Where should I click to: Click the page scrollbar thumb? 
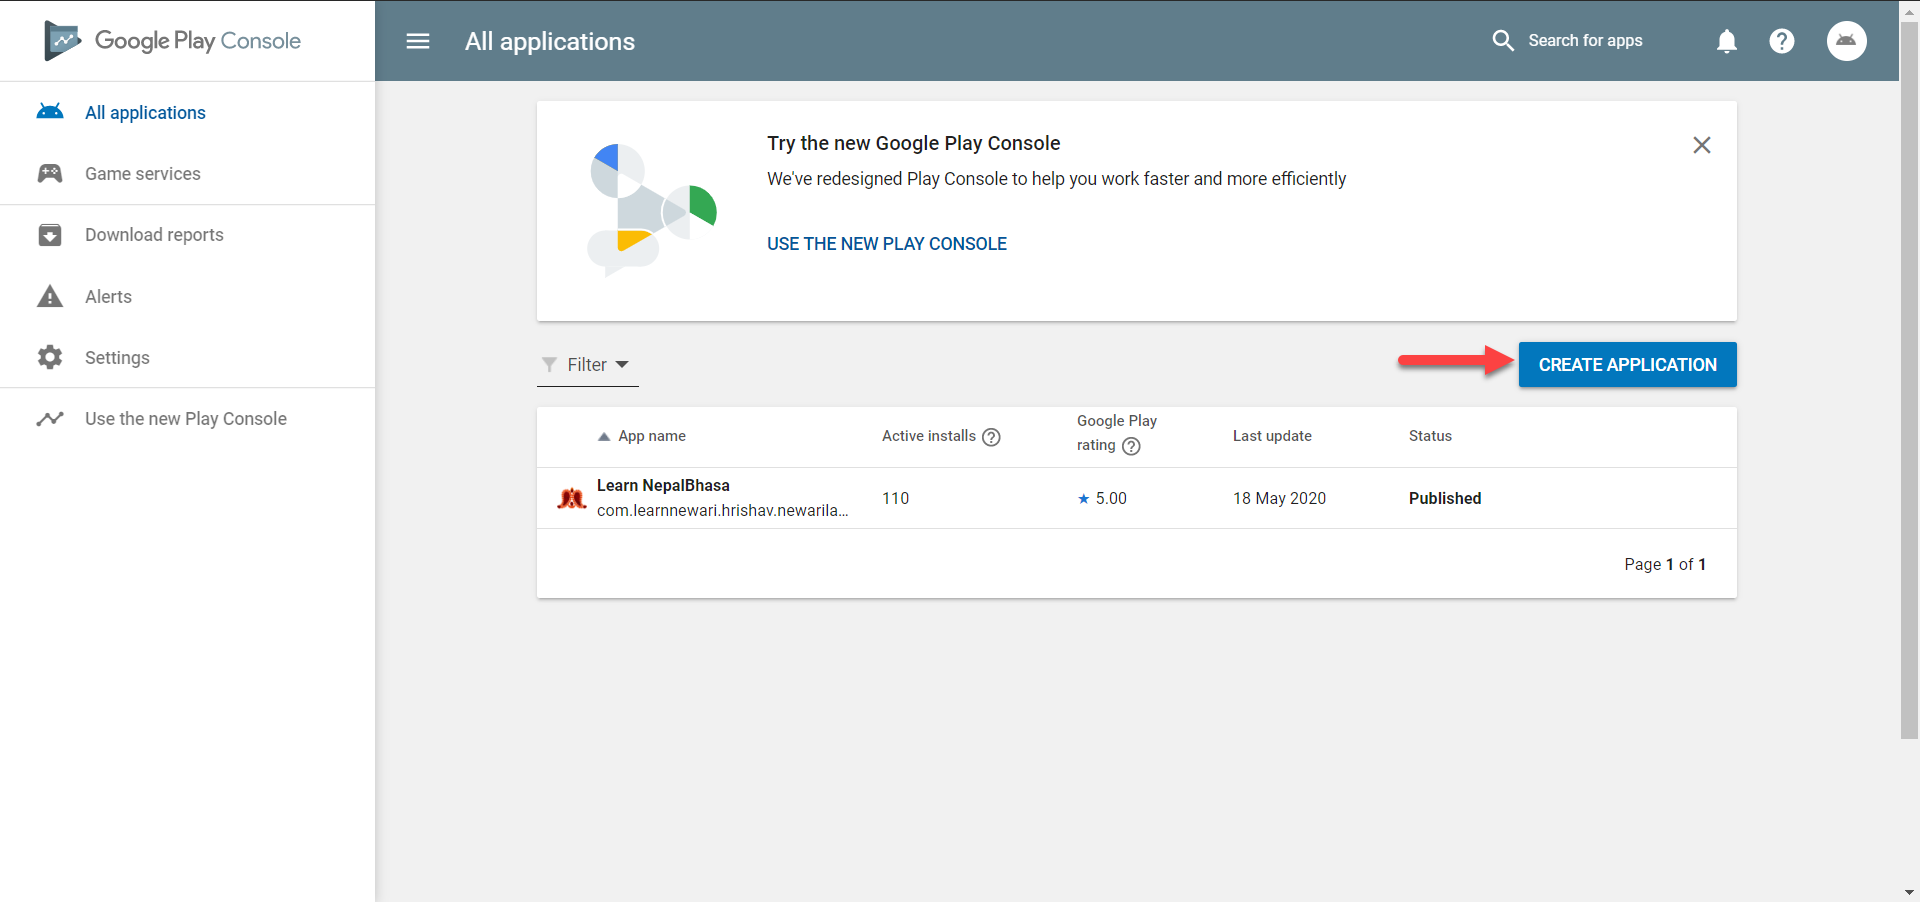click(1909, 380)
